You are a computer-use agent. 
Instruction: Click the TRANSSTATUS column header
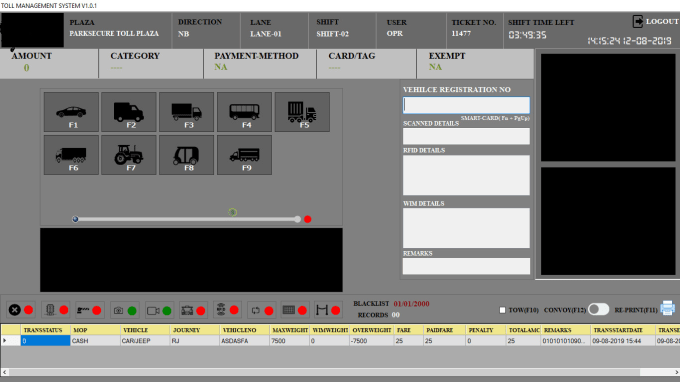pyautogui.click(x=46, y=330)
